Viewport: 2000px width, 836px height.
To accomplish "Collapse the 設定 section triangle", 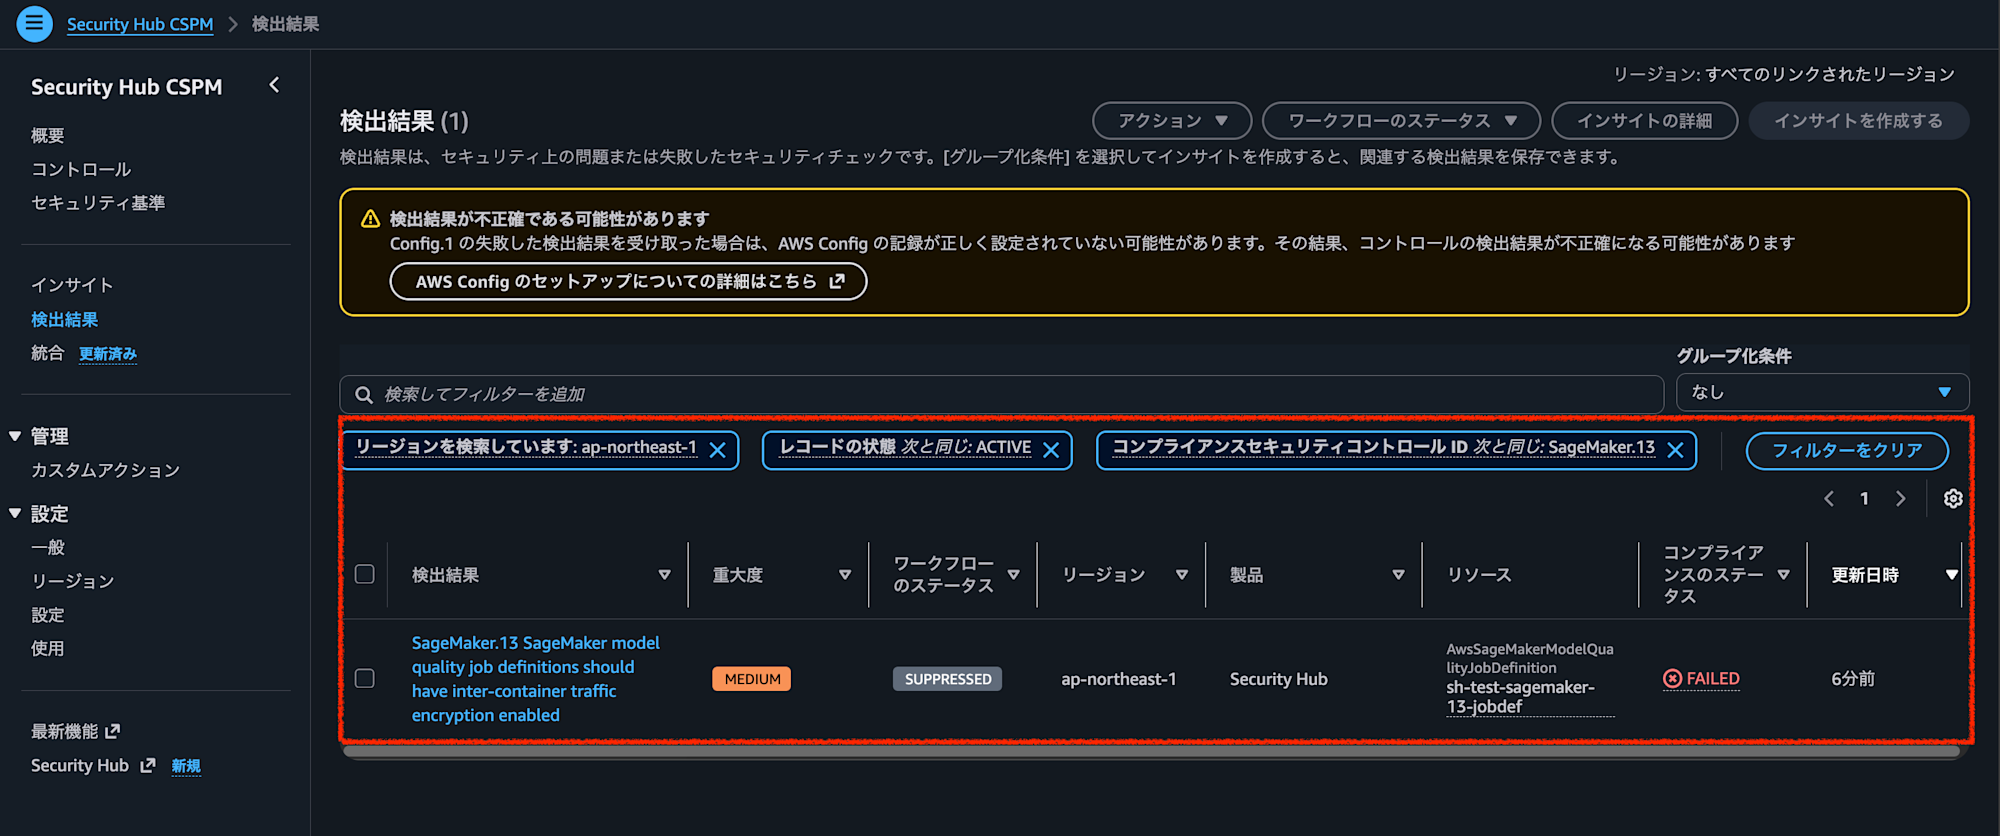I will point(15,513).
